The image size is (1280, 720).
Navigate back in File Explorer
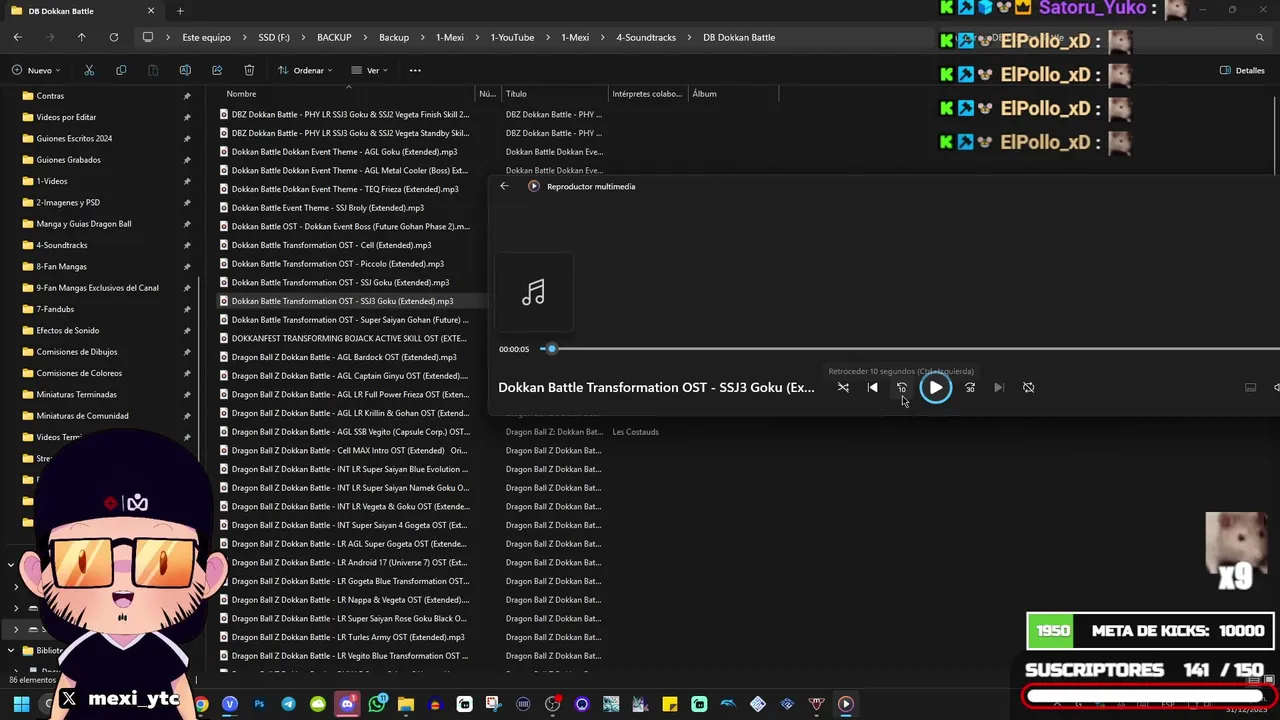[17, 37]
